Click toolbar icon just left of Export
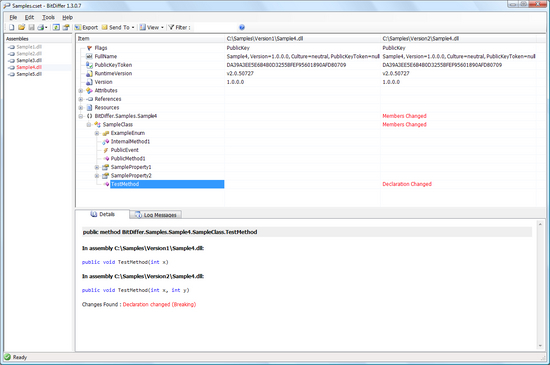 pyautogui.click(x=66, y=27)
